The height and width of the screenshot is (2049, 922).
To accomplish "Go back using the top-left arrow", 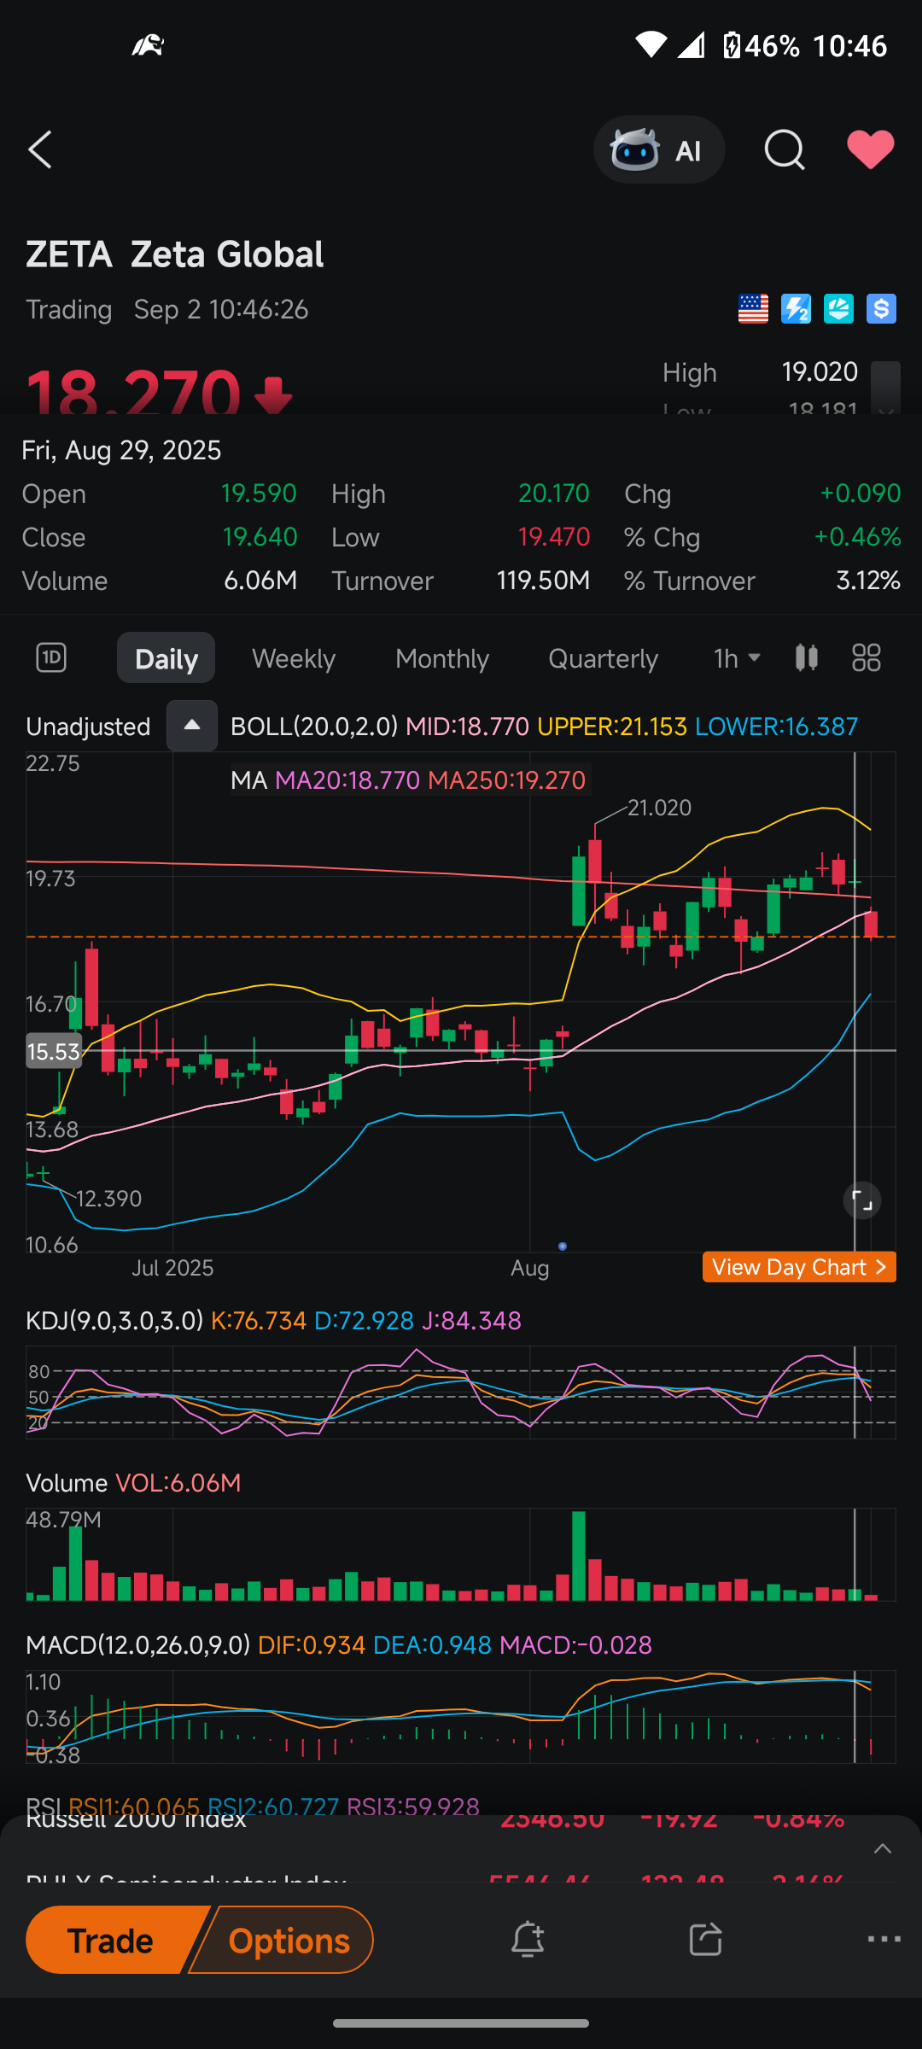I will tap(40, 150).
